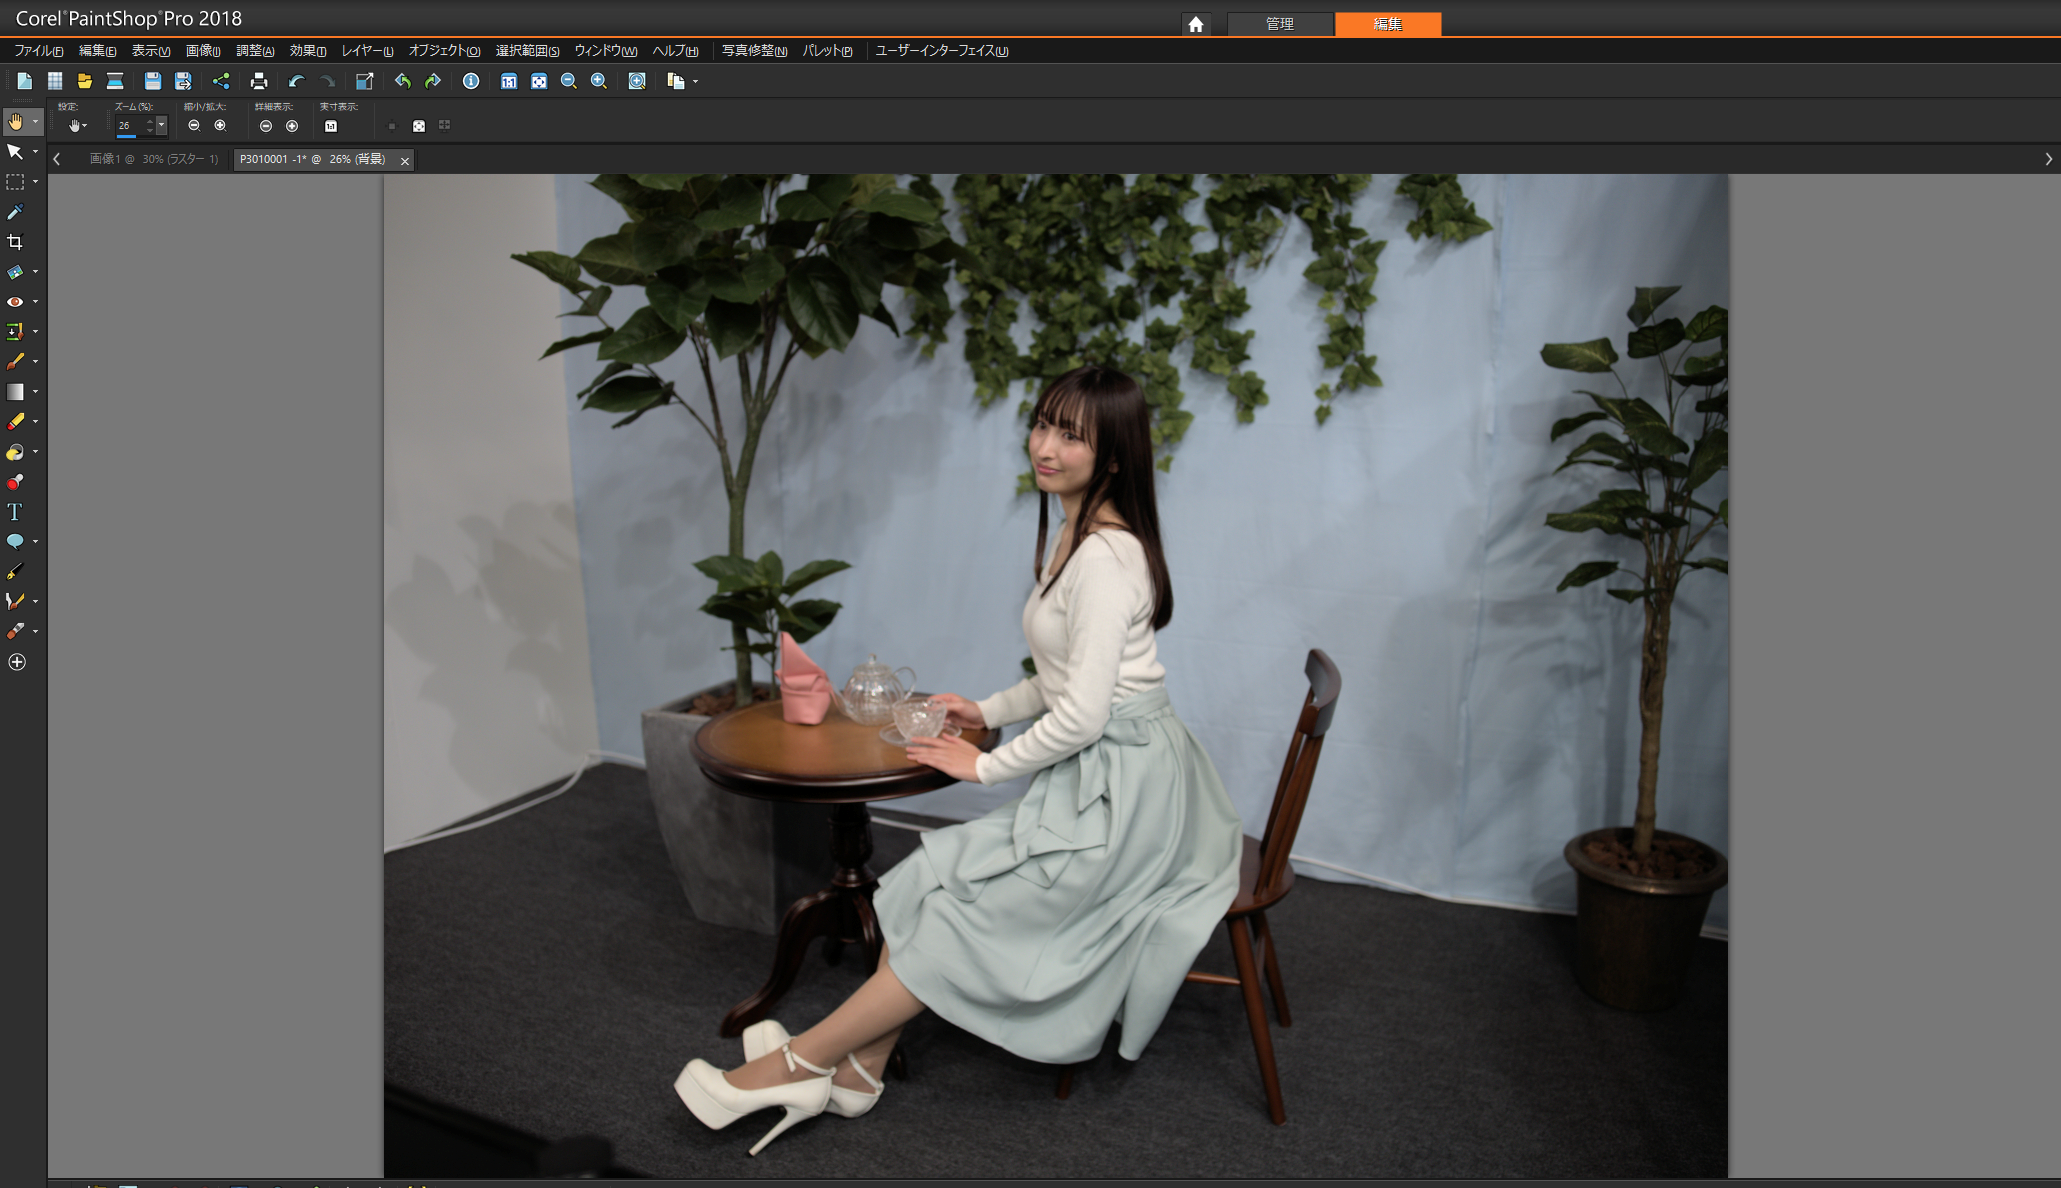Screen dimensions: 2061x1188
Task: Click the Print icon in toolbar
Action: (x=259, y=81)
